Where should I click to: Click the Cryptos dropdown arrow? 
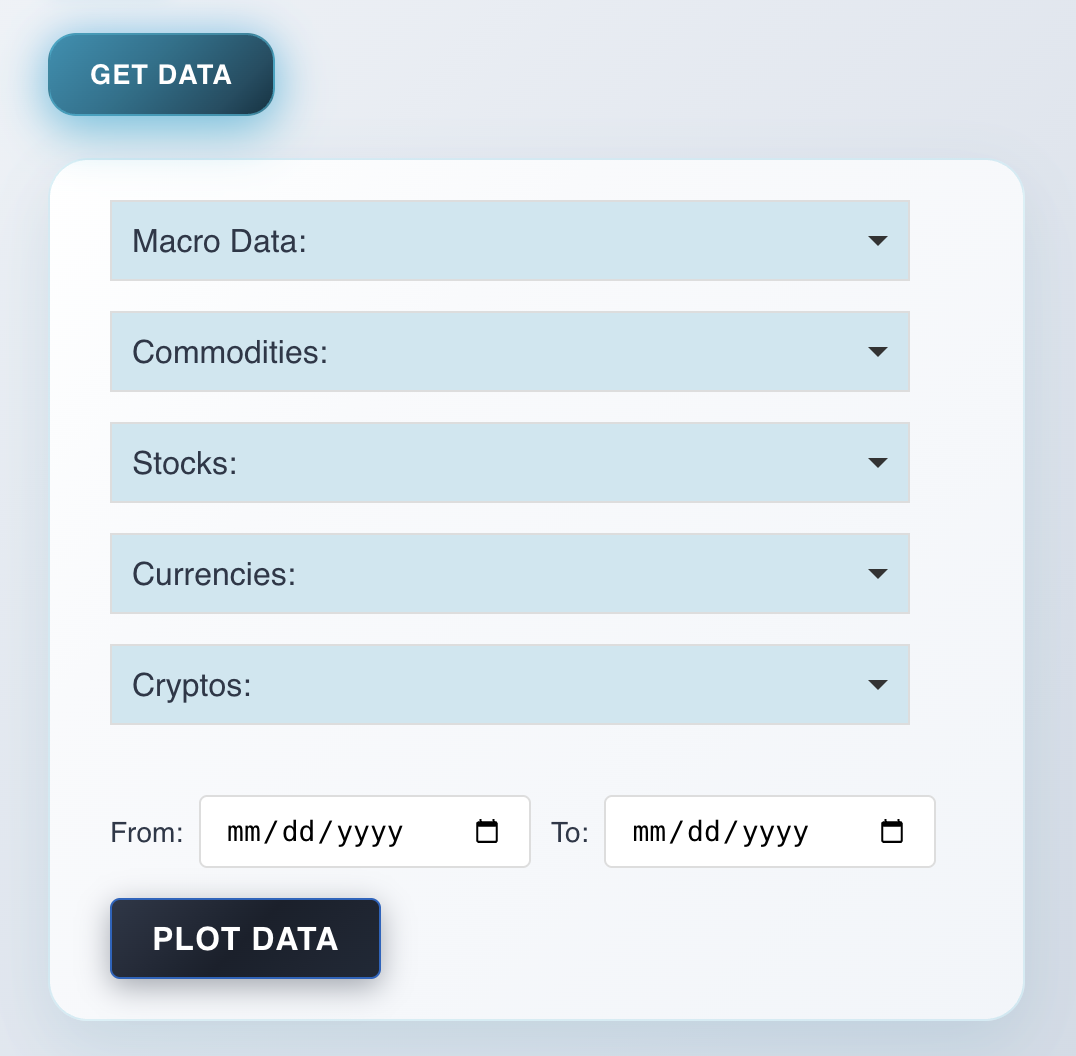click(x=877, y=685)
